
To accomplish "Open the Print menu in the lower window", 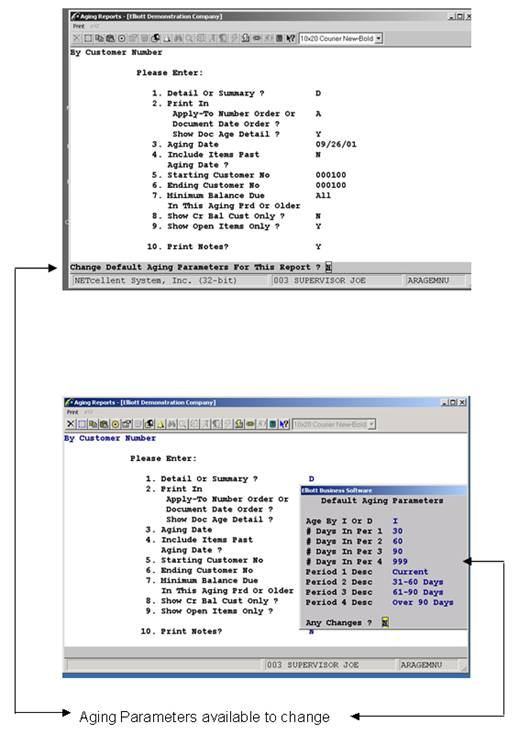I will point(73,412).
